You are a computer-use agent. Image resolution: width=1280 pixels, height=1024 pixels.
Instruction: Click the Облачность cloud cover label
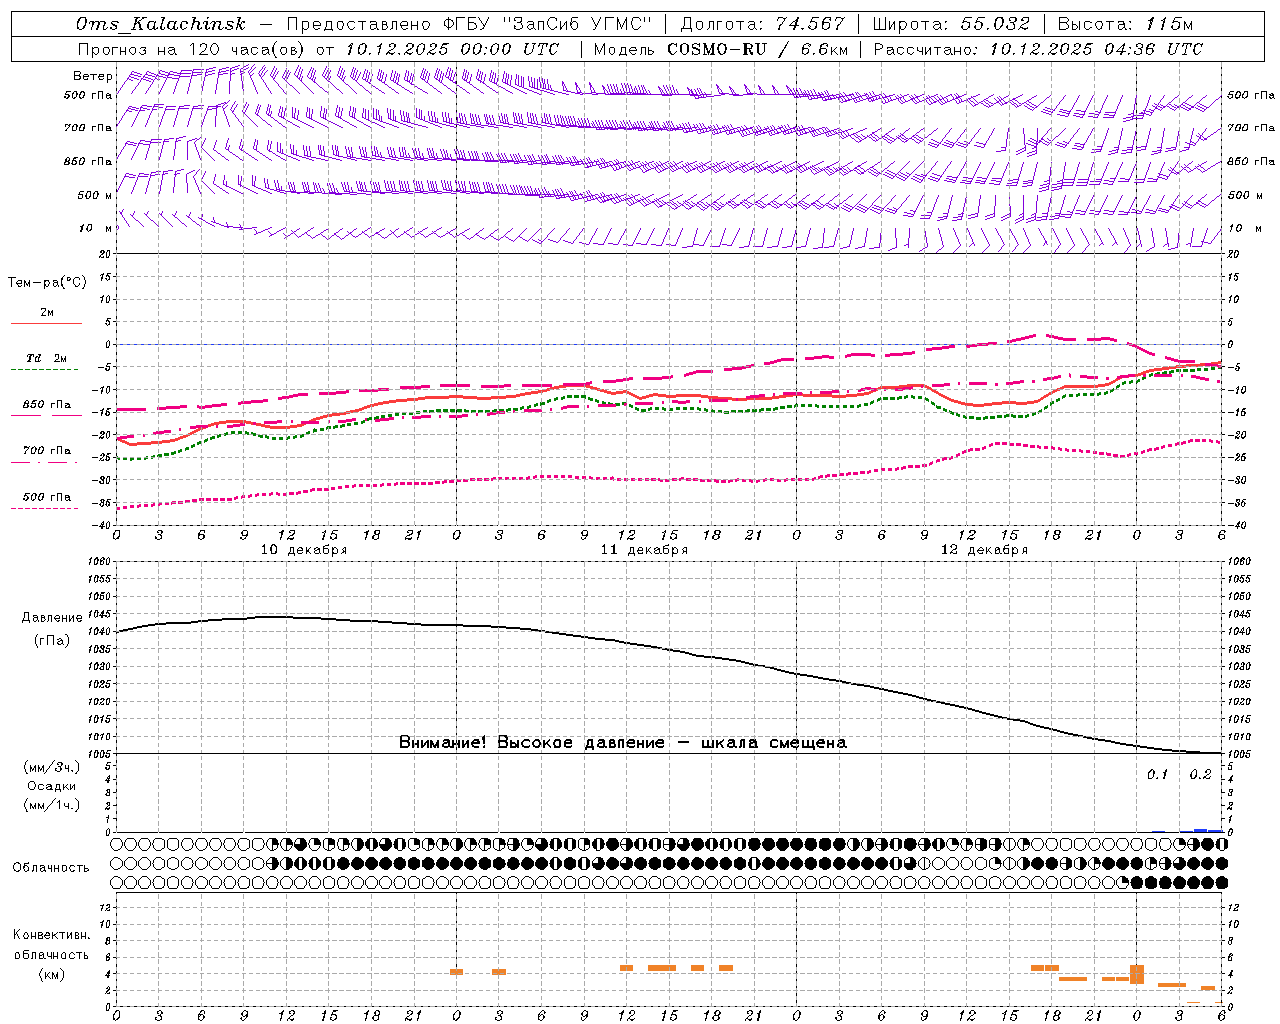51,868
